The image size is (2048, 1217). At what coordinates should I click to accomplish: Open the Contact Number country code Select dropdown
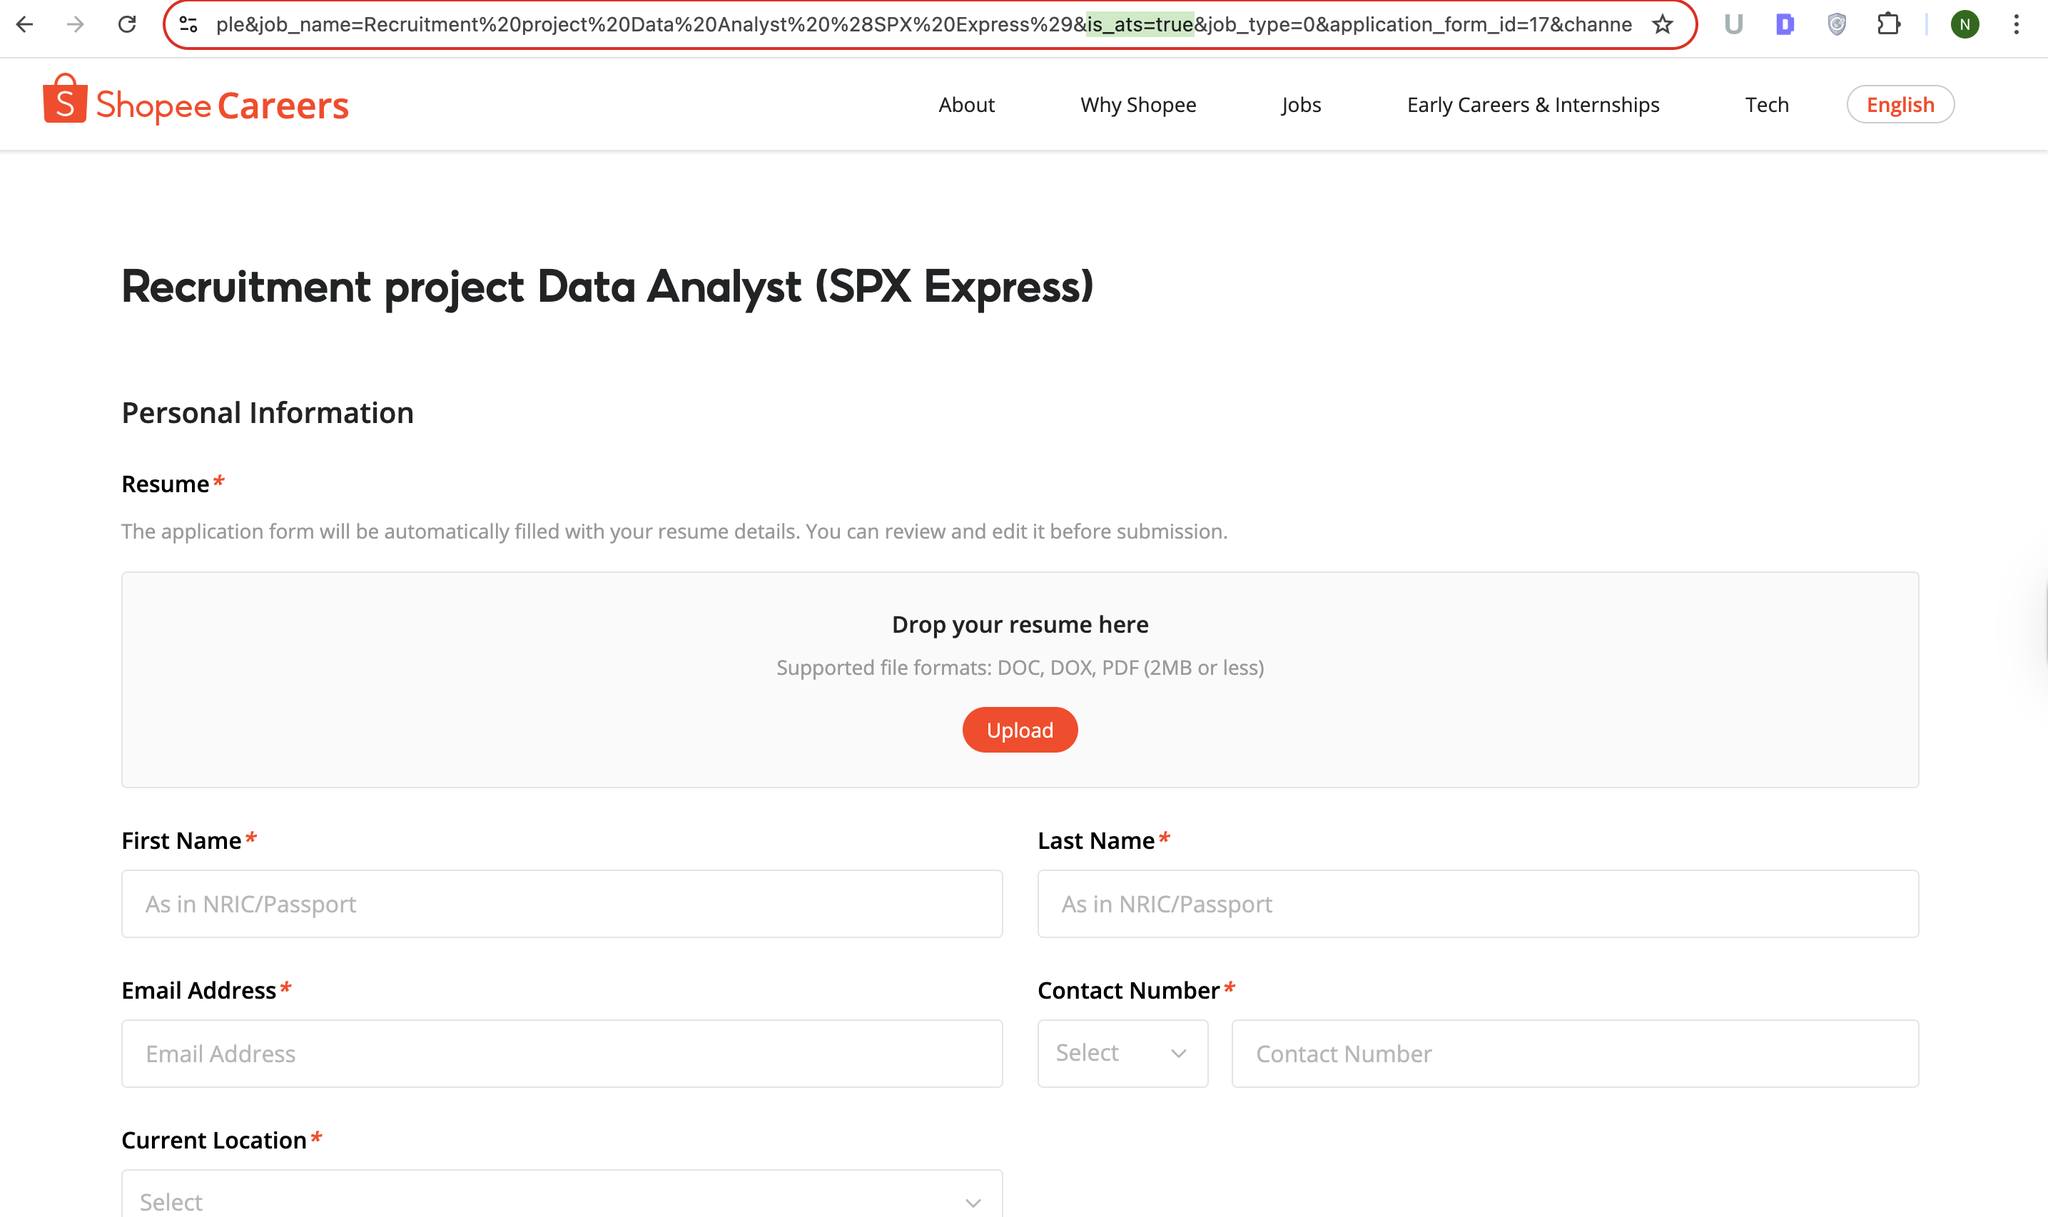pos(1123,1054)
